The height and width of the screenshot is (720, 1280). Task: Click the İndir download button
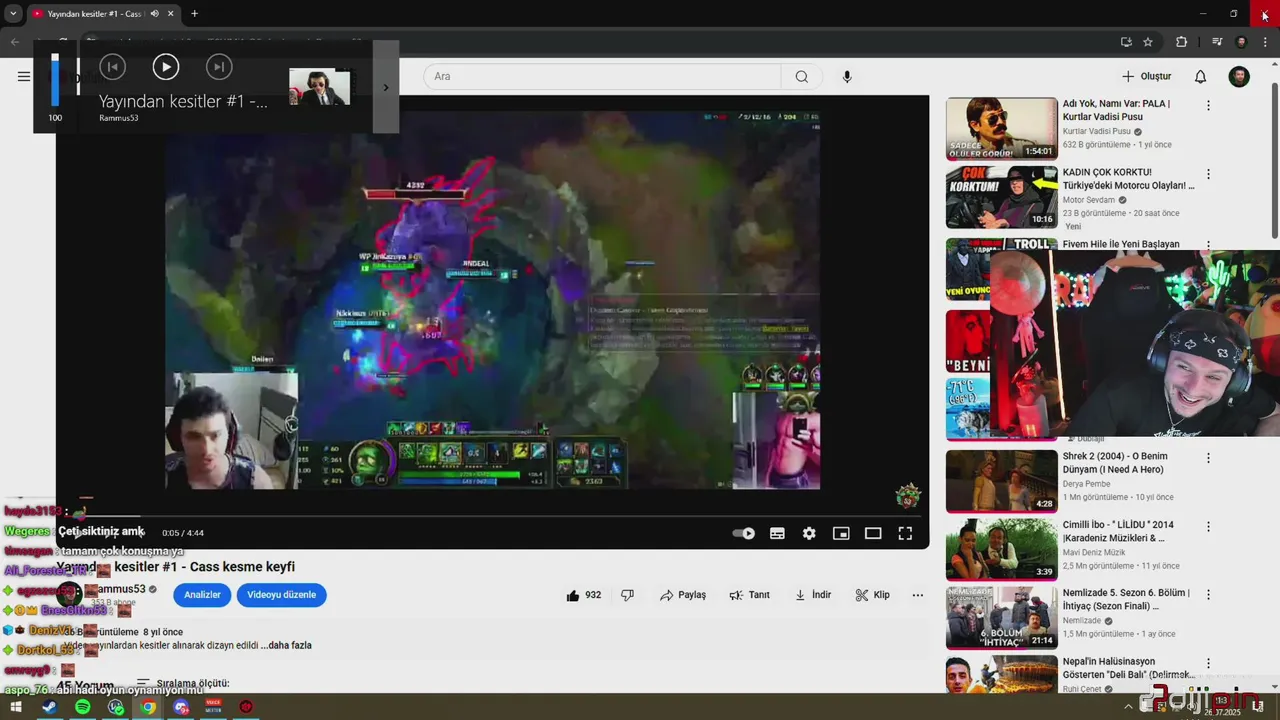(x=813, y=595)
